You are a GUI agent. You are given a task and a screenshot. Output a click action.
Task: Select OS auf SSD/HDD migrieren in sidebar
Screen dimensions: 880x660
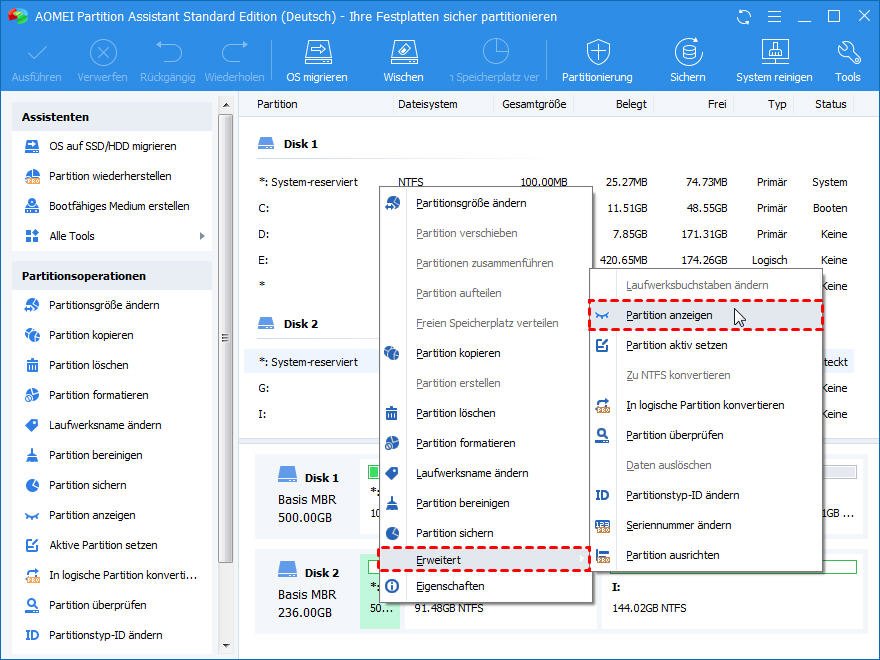112,146
